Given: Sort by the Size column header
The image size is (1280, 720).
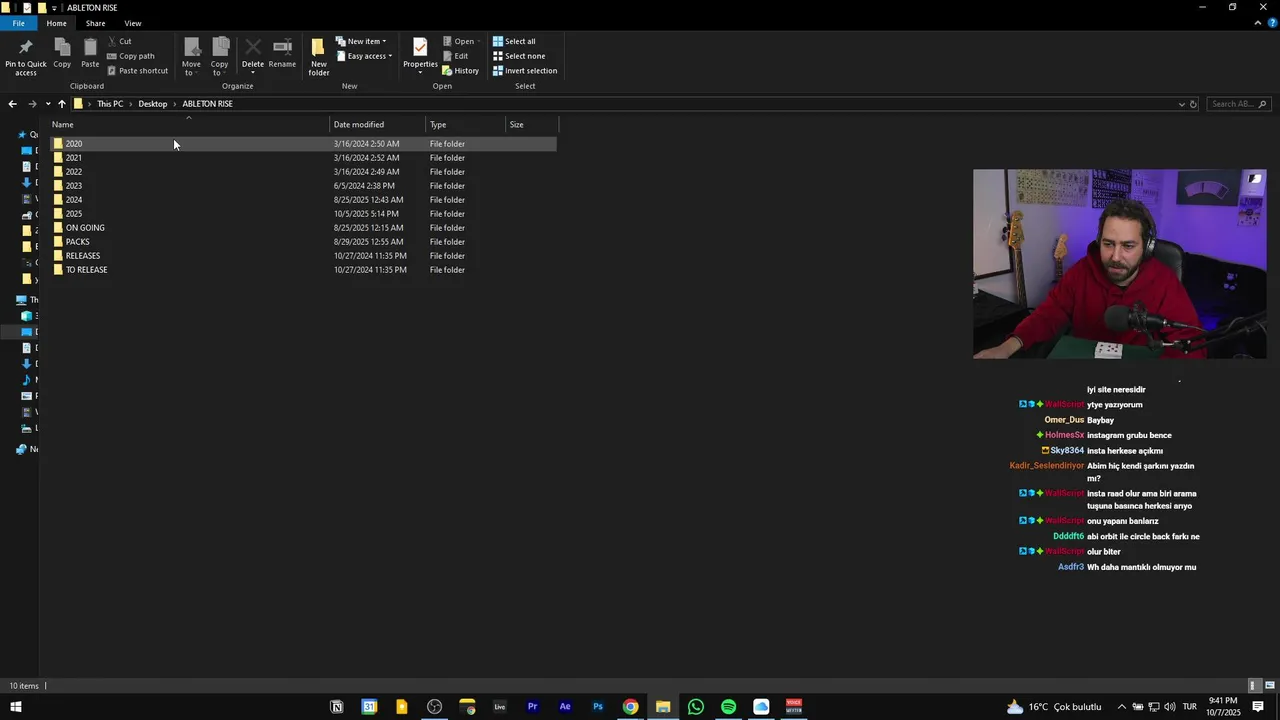Looking at the screenshot, I should [532, 125].
